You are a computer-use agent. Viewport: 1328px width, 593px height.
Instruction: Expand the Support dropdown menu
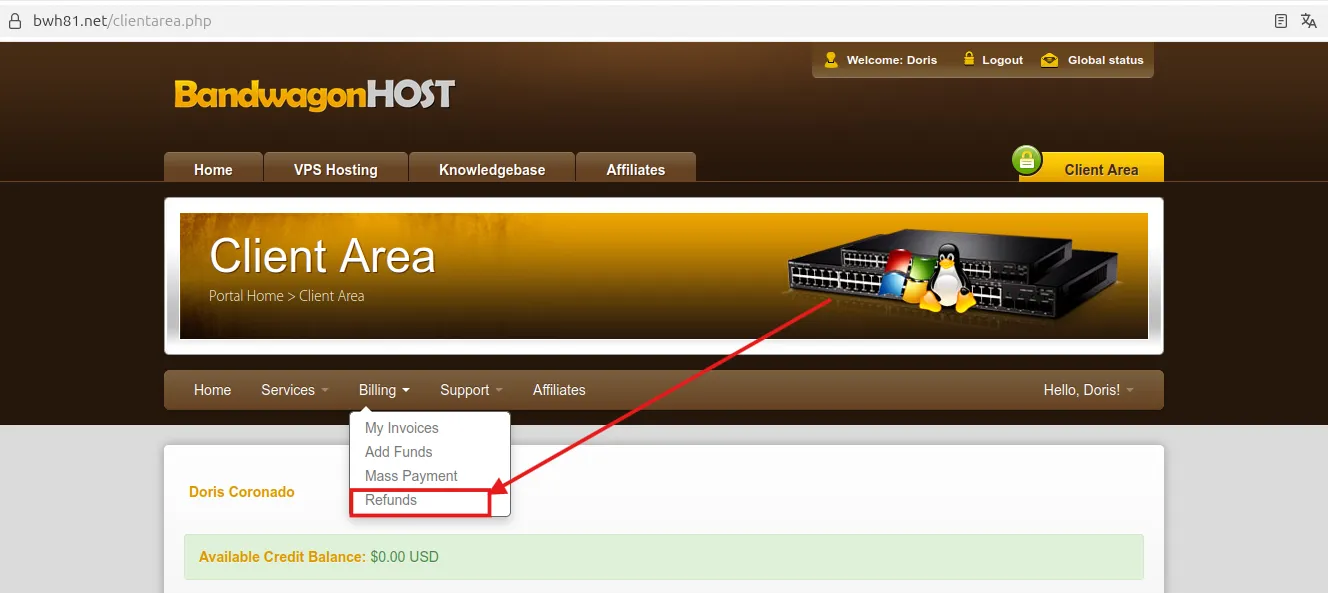471,390
